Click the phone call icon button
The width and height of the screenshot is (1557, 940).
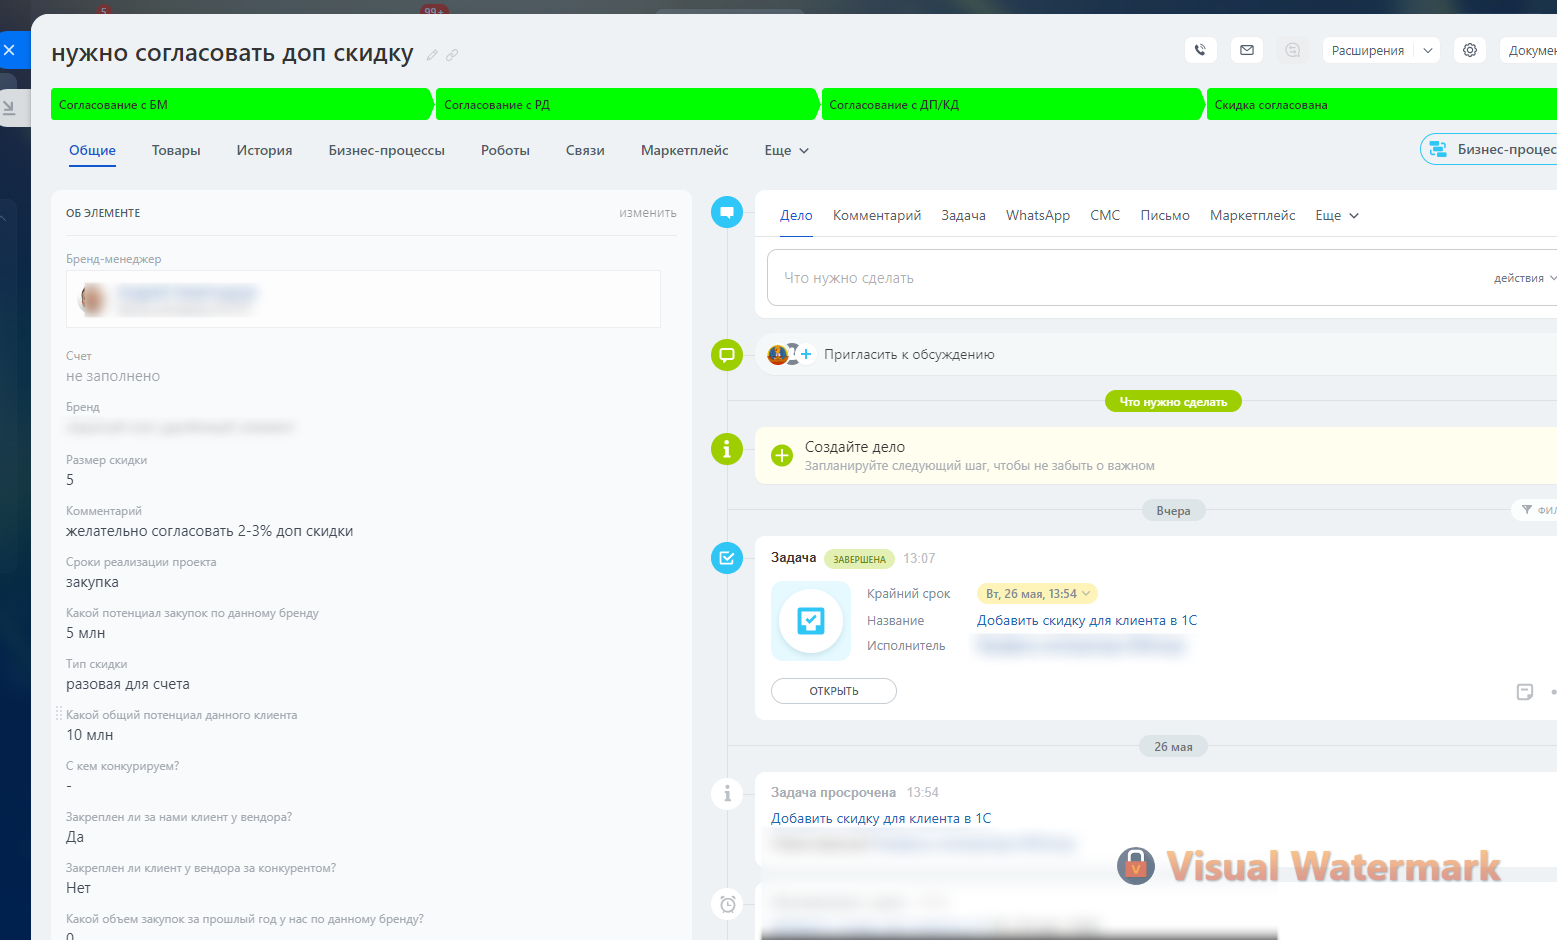[x=1200, y=50]
